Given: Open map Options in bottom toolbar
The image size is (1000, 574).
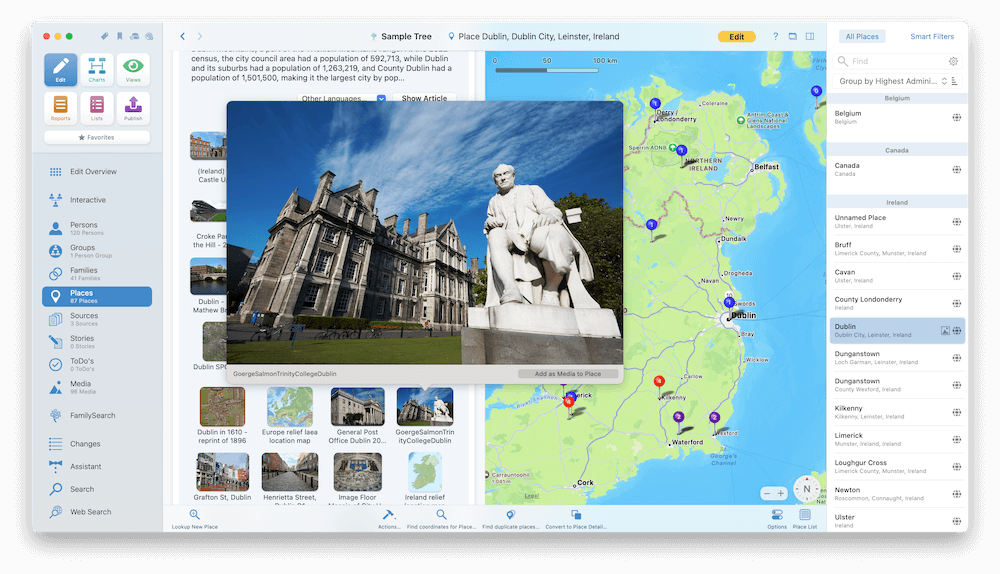Looking at the screenshot, I should pos(777,516).
